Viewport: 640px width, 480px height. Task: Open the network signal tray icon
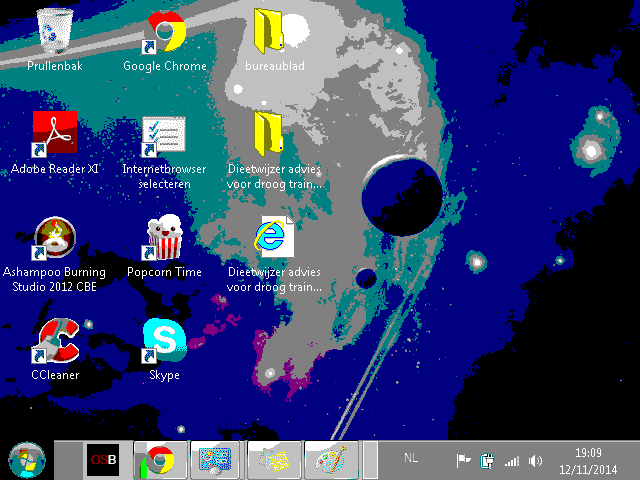[512, 461]
